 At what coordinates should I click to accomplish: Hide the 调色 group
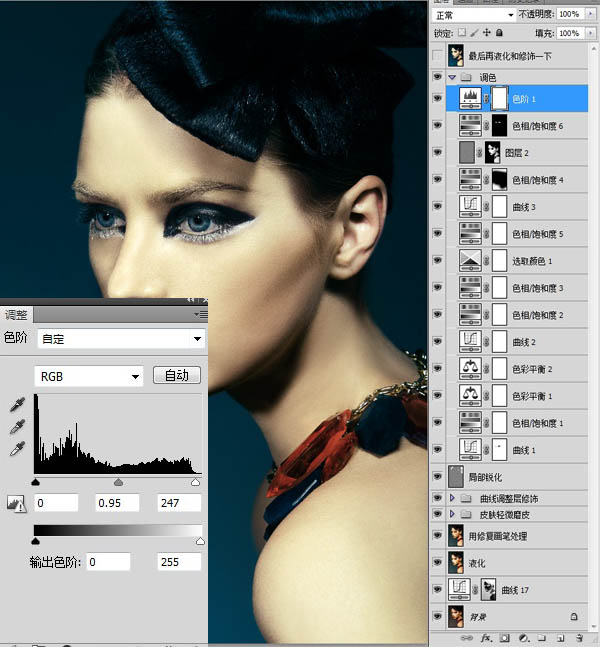click(437, 77)
